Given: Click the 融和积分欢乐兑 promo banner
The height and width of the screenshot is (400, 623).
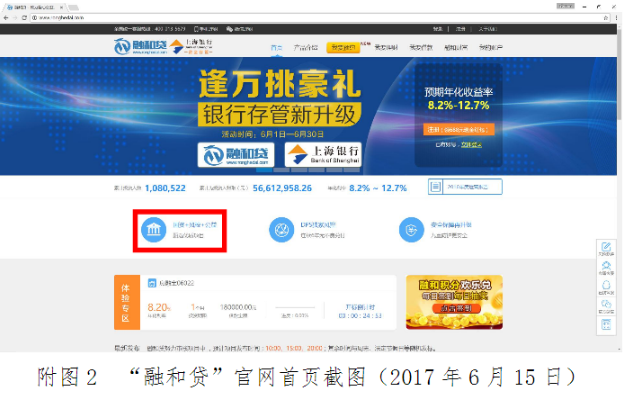Looking at the screenshot, I should [x=454, y=302].
